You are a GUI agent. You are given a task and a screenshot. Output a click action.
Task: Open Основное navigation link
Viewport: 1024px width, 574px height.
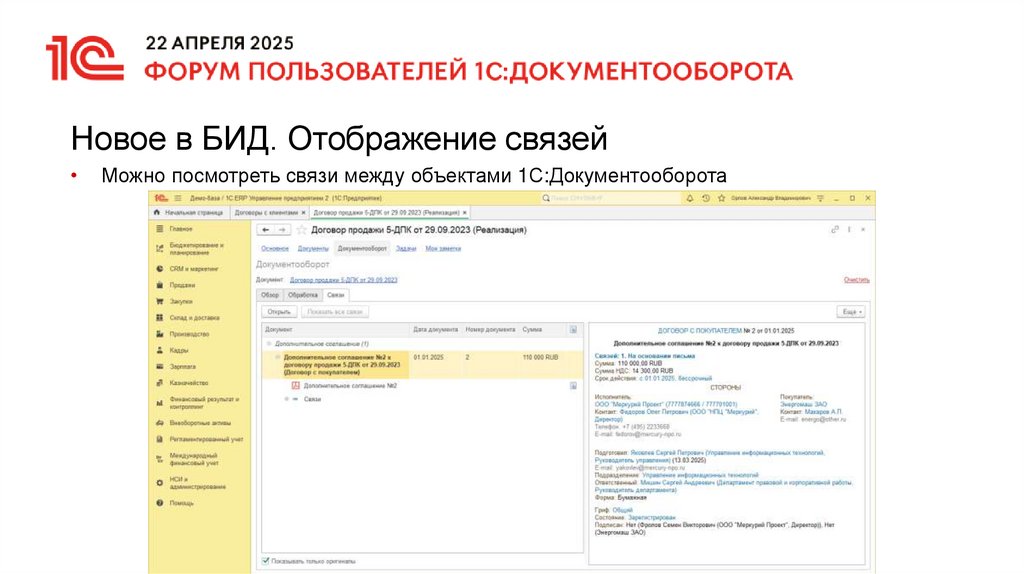275,249
